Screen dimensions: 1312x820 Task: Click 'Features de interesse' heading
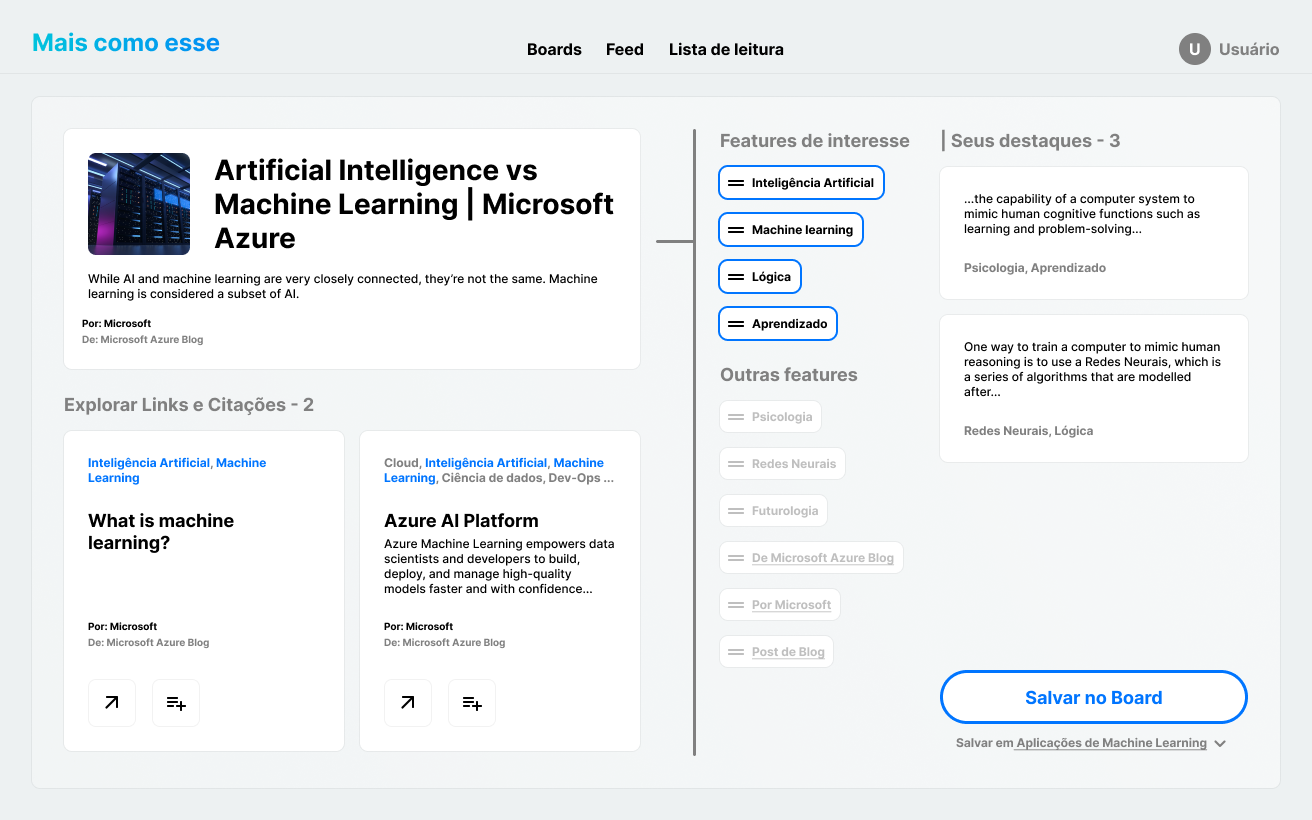(x=815, y=141)
